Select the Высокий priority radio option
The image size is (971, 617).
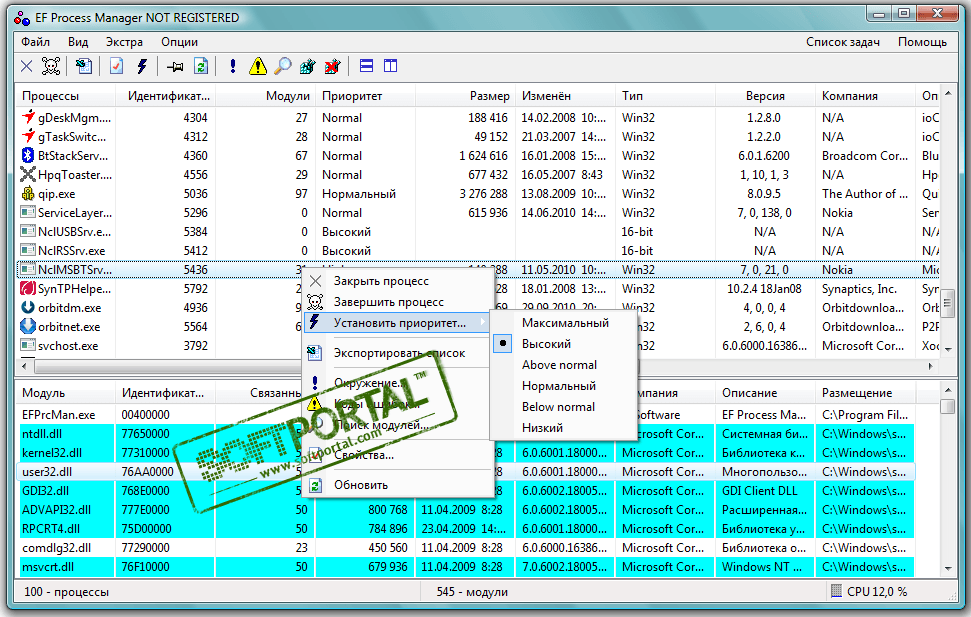click(x=546, y=344)
